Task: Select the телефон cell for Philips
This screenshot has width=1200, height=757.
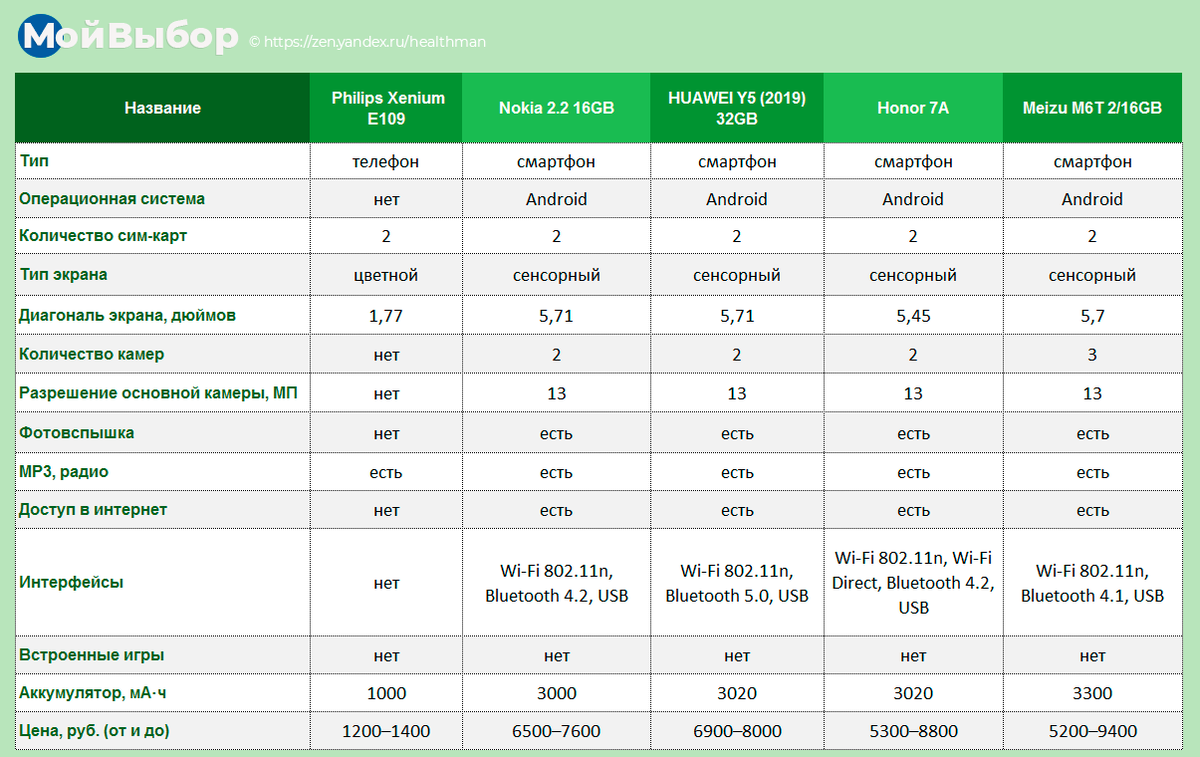Action: point(386,161)
